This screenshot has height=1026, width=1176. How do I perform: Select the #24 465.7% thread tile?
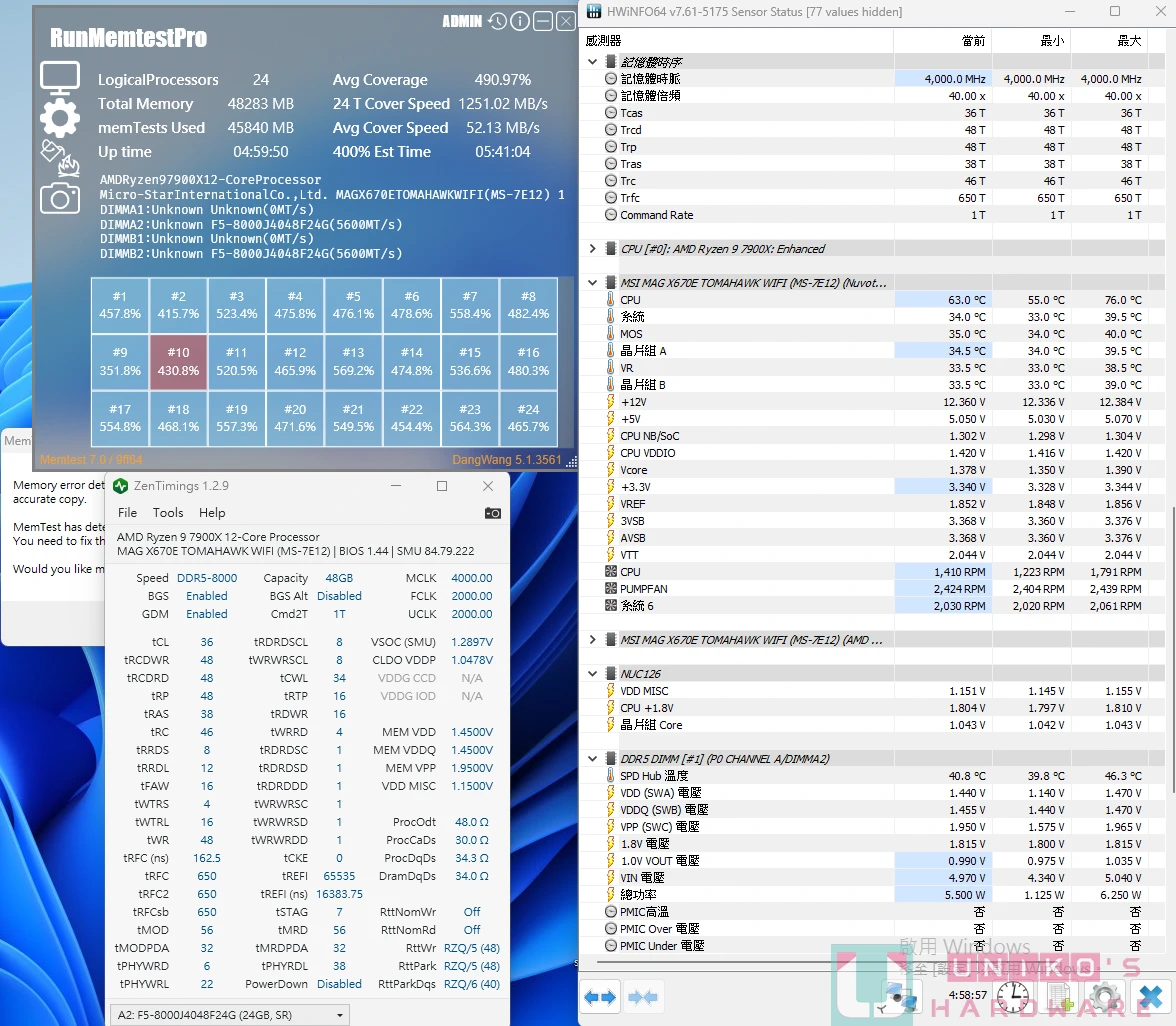point(529,418)
